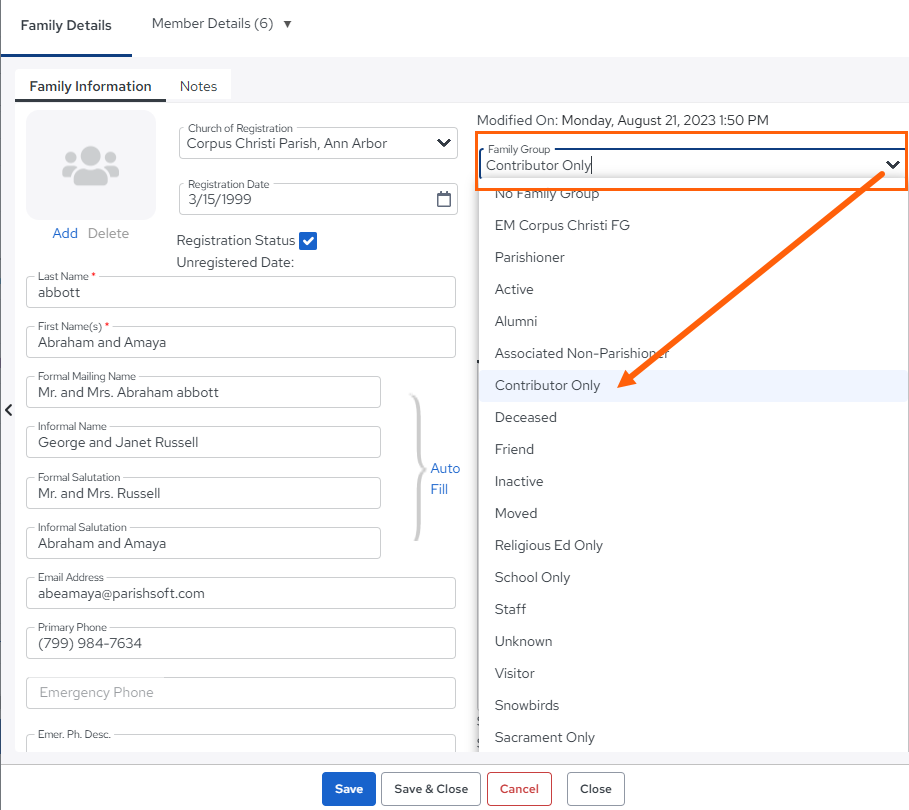Click Save & Close button
This screenshot has width=909, height=810.
[431, 789]
